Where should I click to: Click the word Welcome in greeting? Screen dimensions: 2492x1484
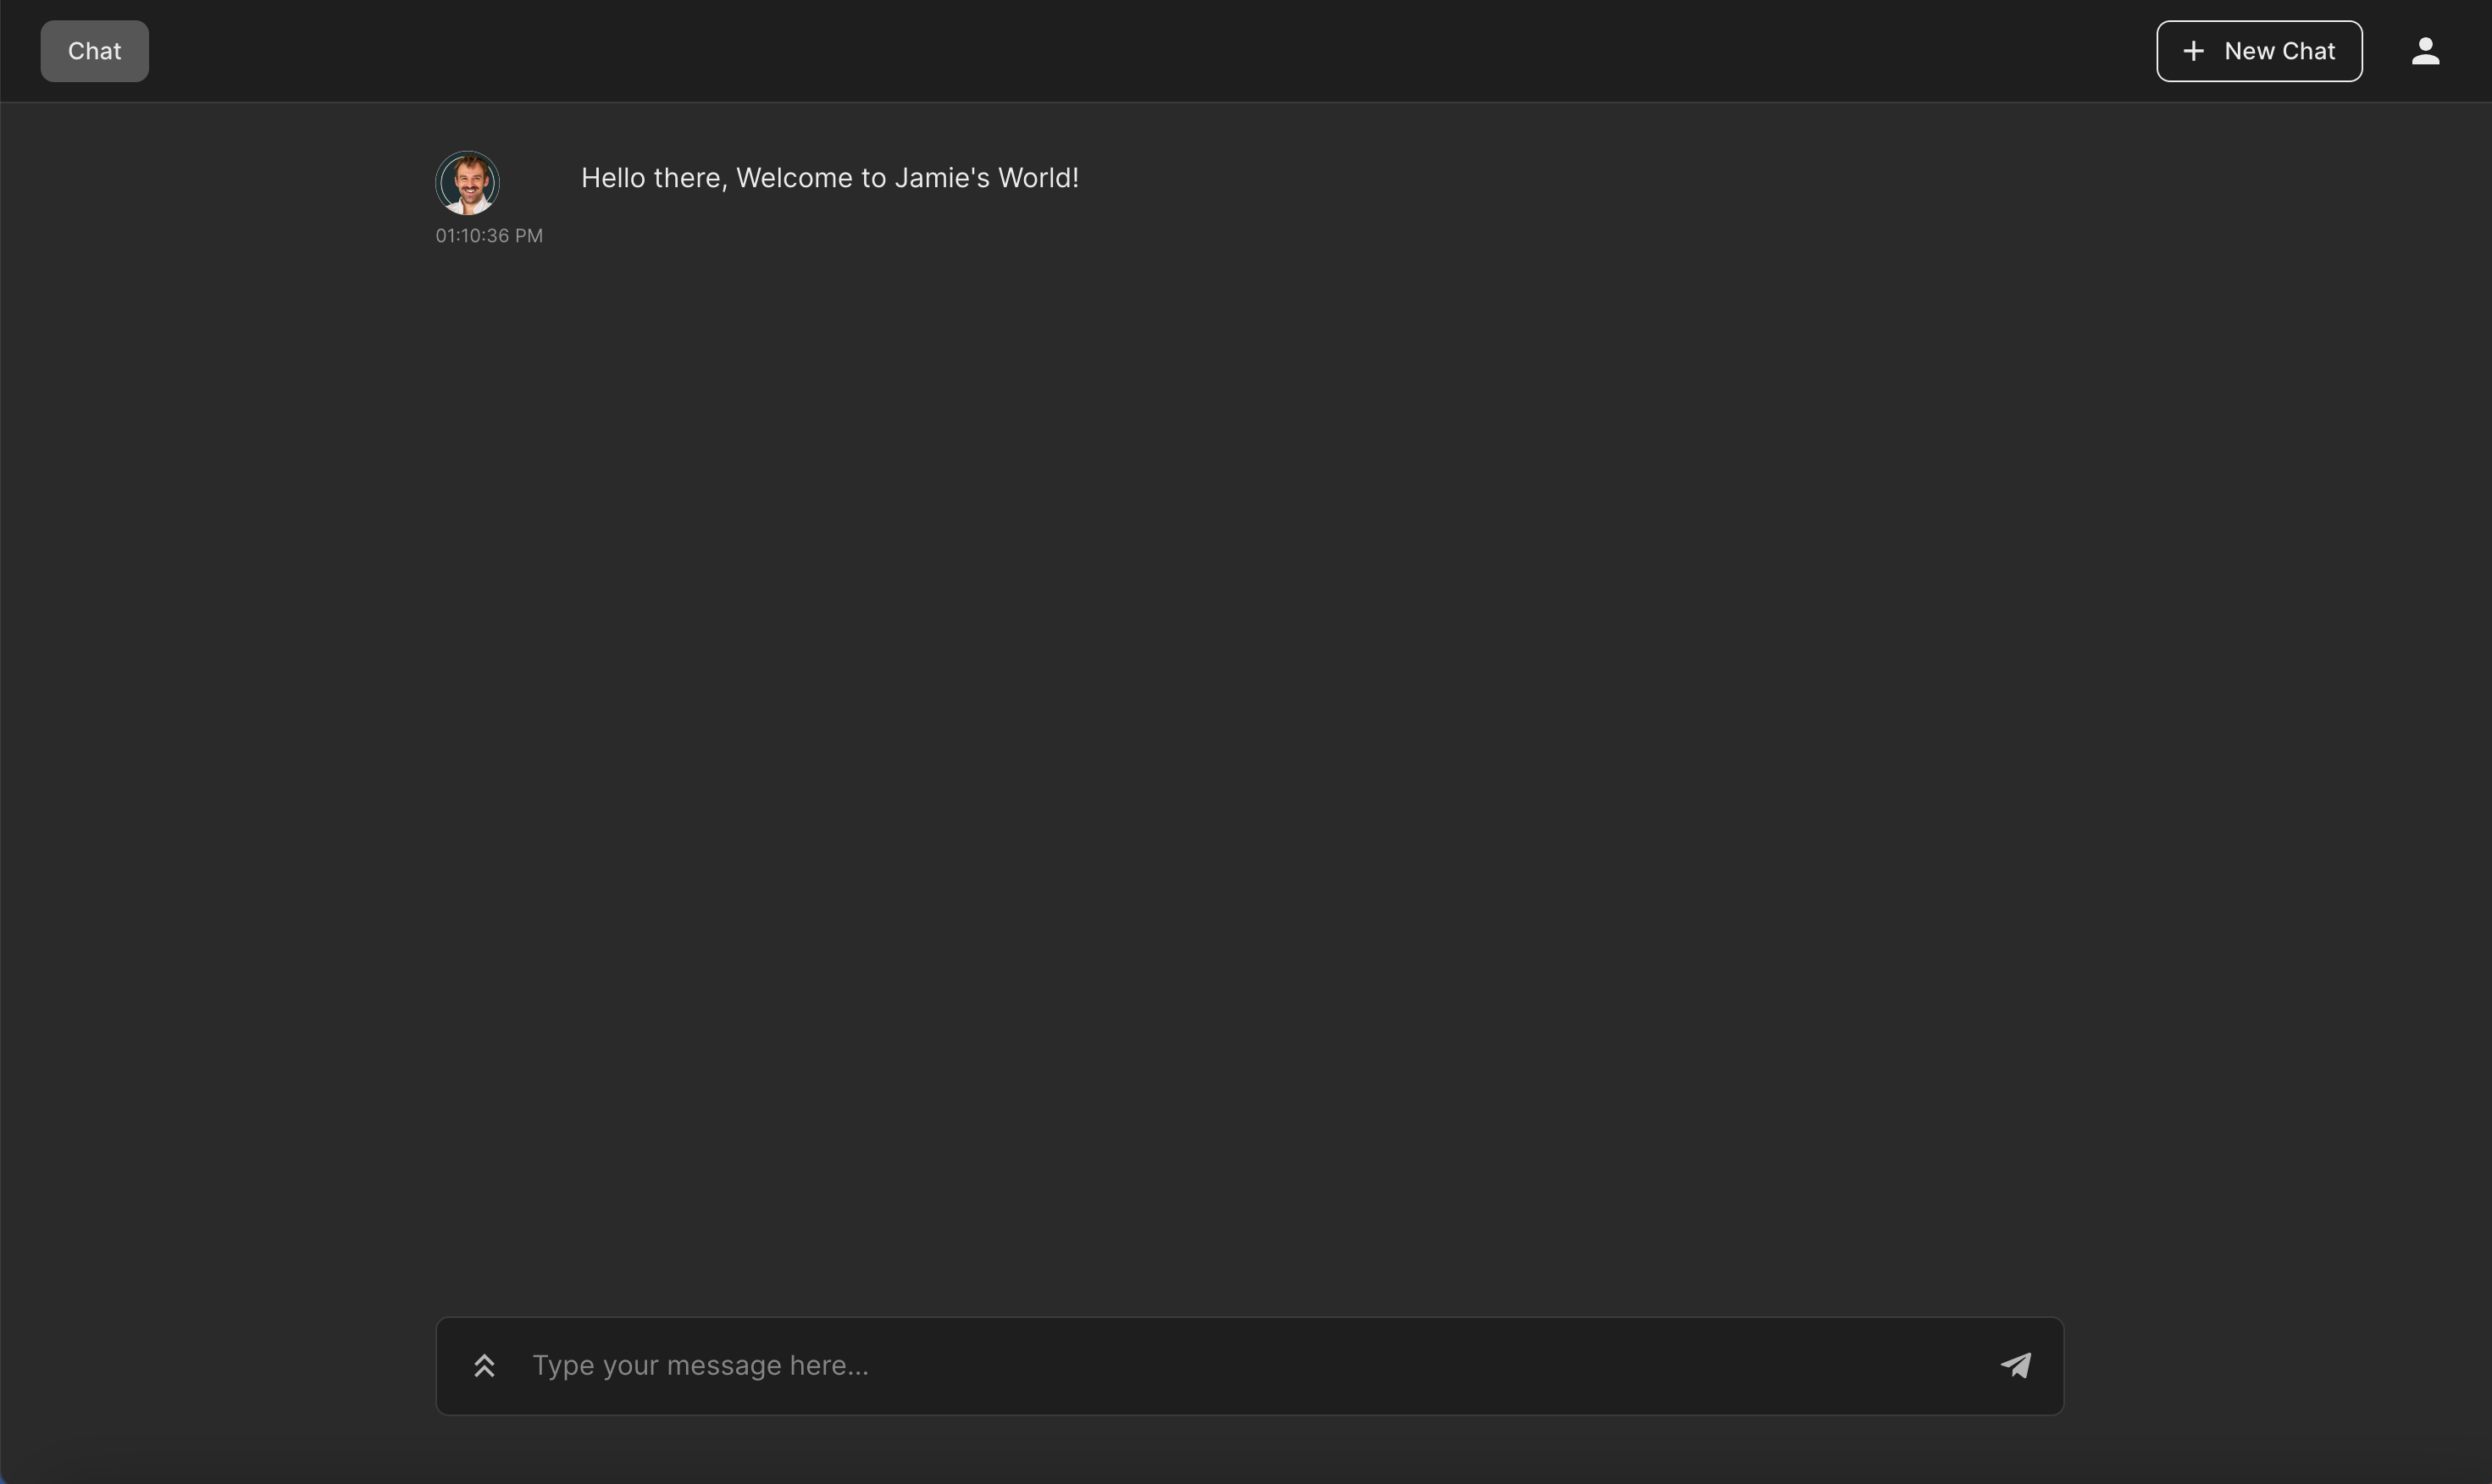coord(794,178)
